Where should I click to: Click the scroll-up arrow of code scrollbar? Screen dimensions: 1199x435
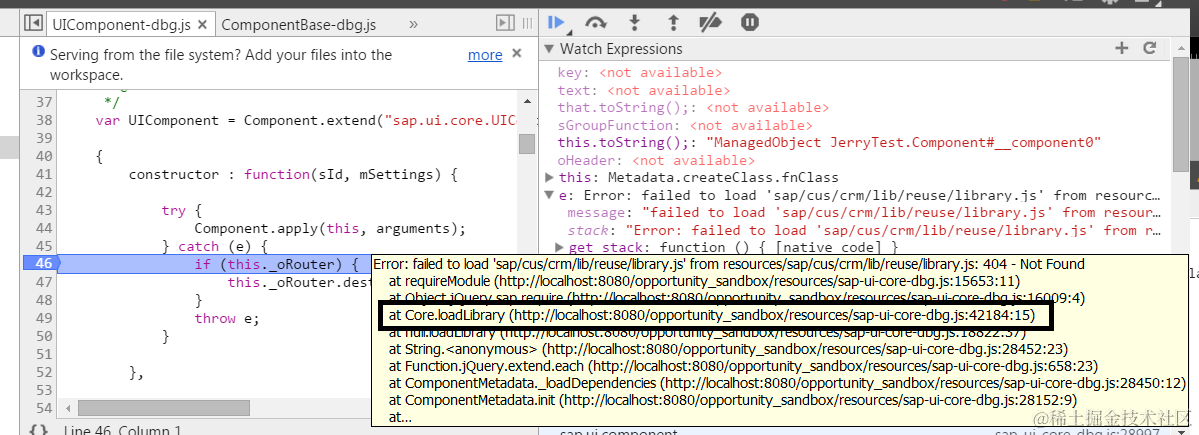(x=526, y=100)
